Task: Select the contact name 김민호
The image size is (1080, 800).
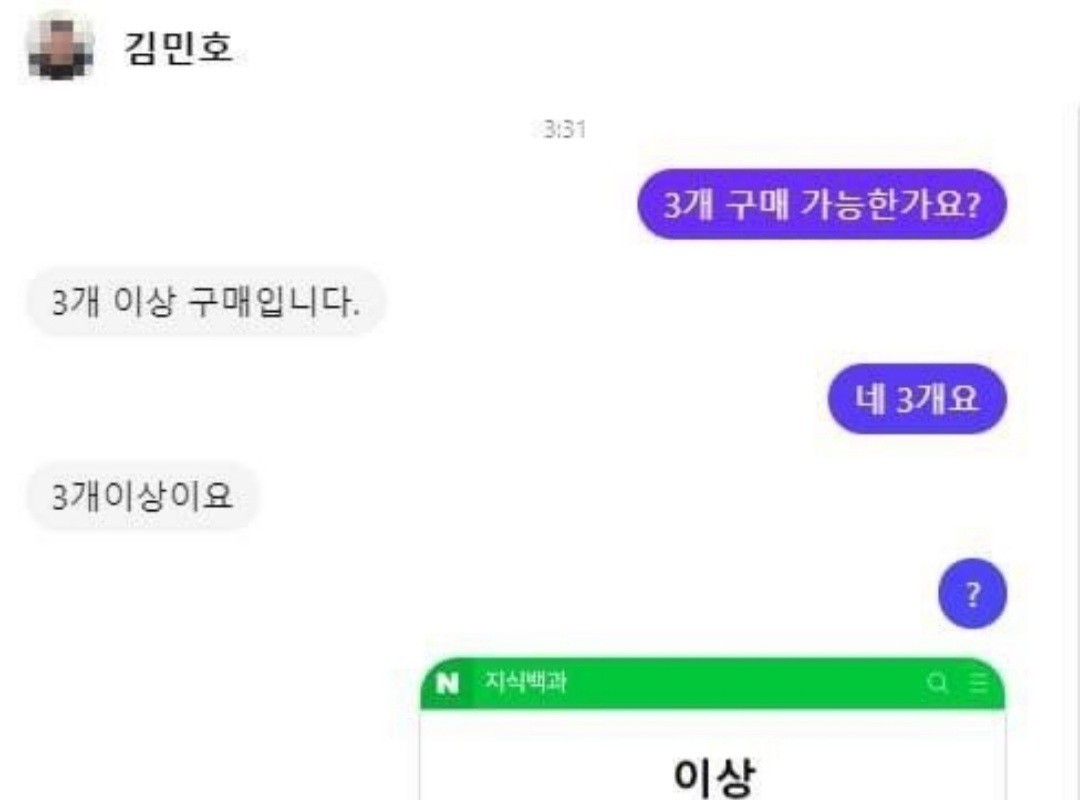Action: 178,48
